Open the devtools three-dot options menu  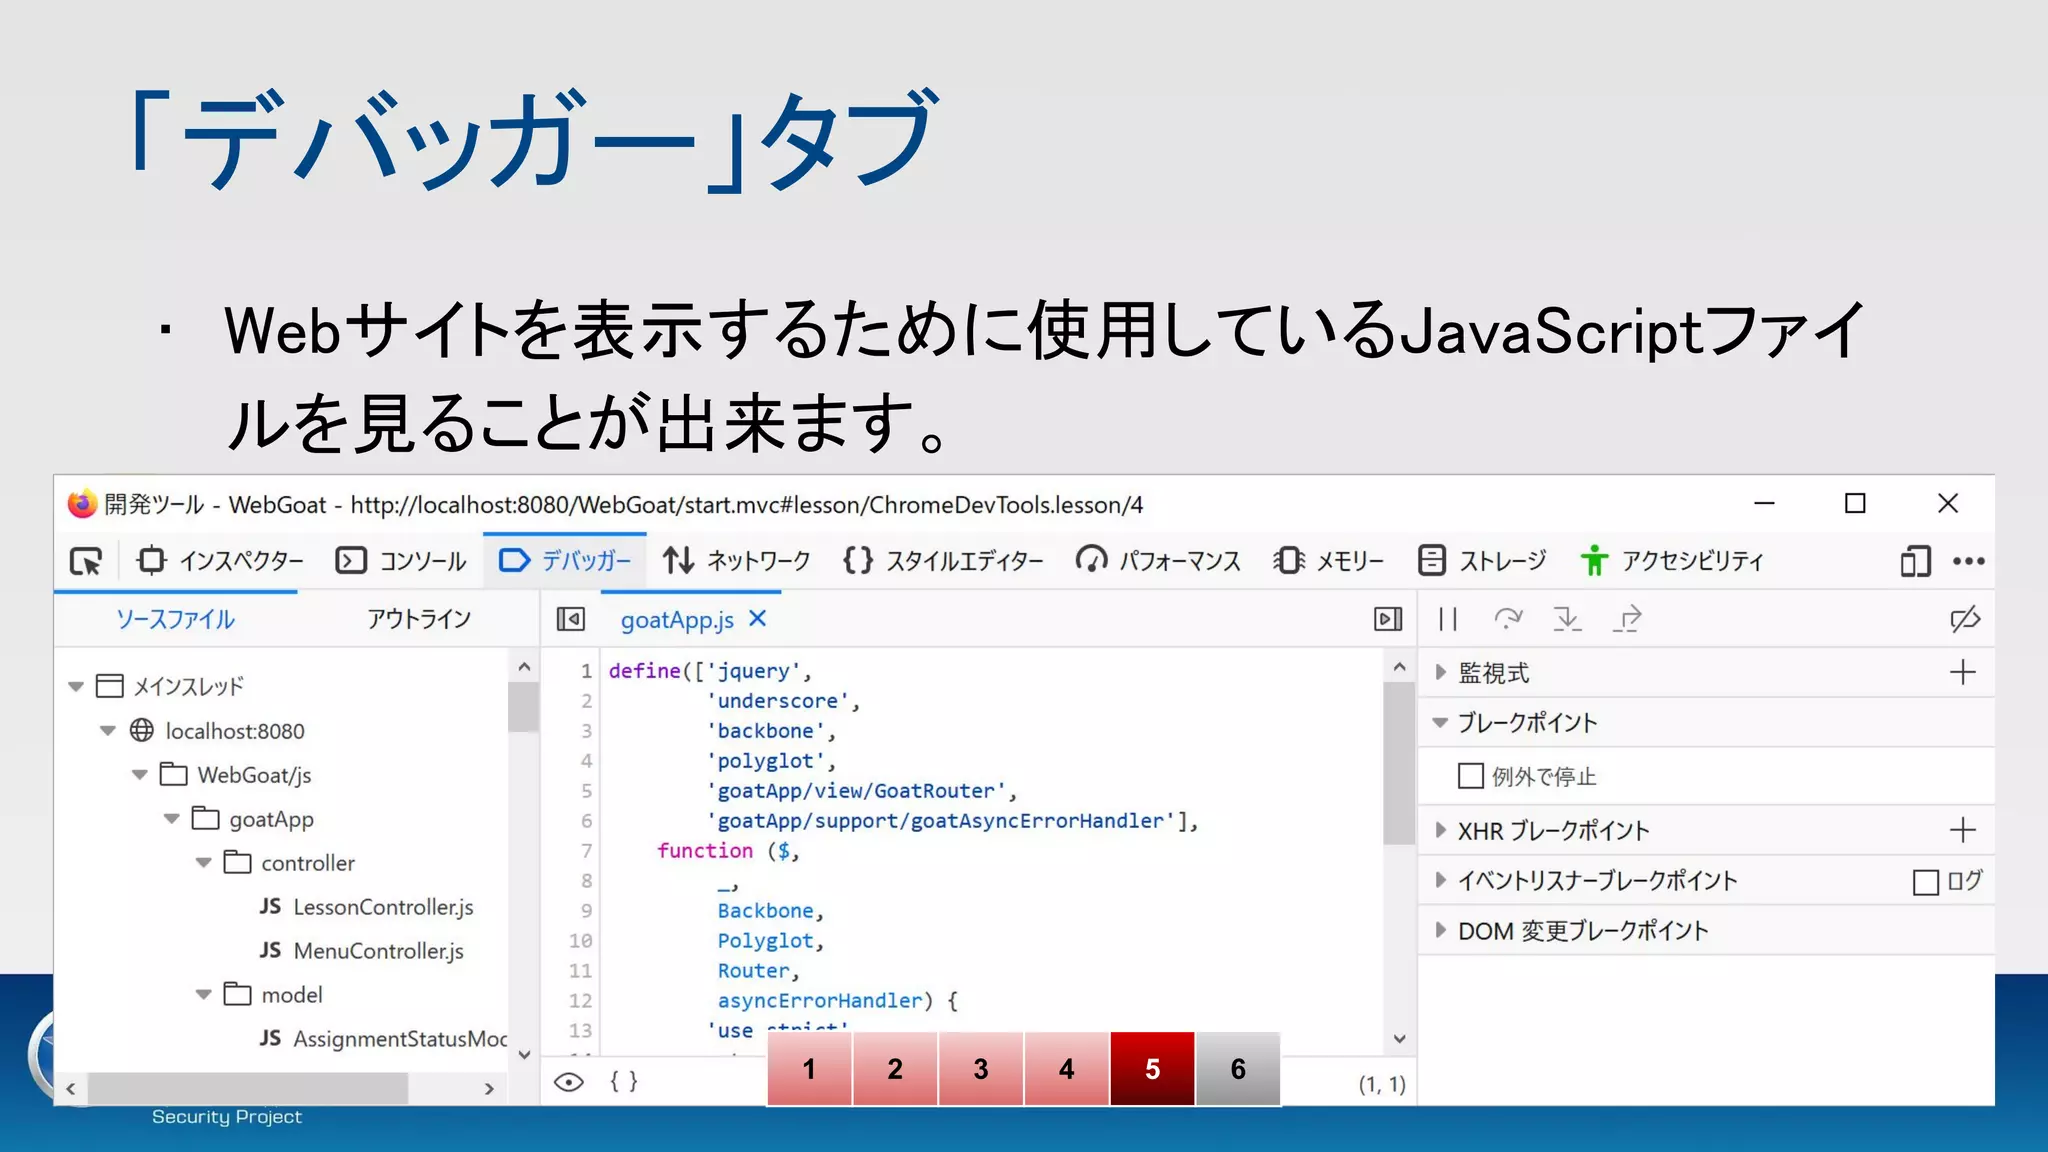click(1969, 561)
